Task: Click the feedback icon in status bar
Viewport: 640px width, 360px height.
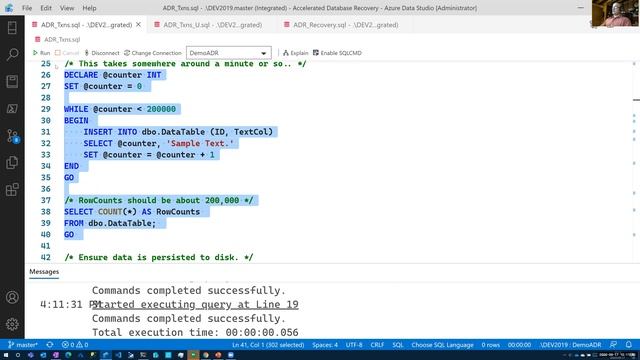Action: 613,345
